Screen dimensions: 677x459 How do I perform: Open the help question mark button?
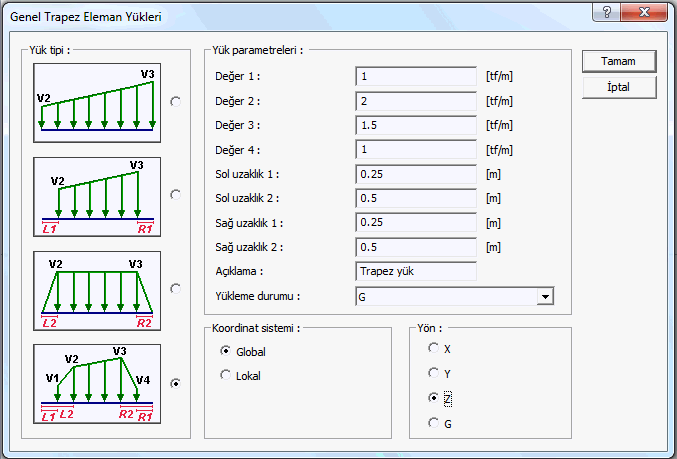pos(607,12)
